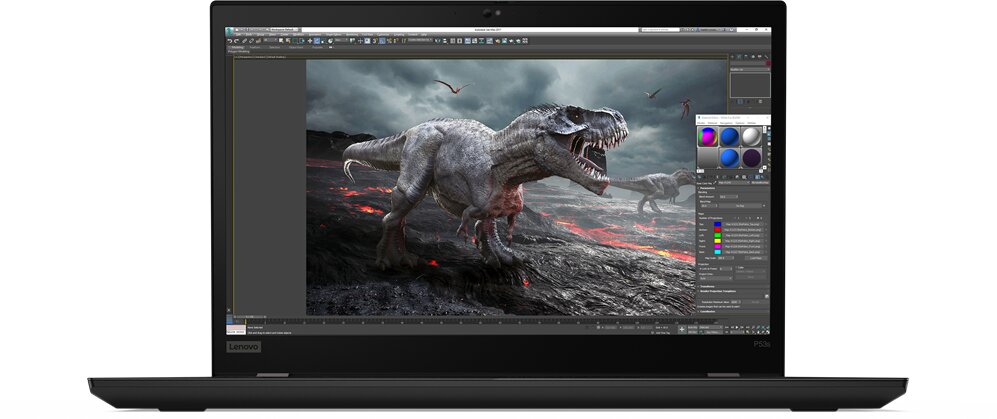Viewport: 997px width, 419px height.
Task: Expand the Coordinates rollout
Action: [708, 312]
